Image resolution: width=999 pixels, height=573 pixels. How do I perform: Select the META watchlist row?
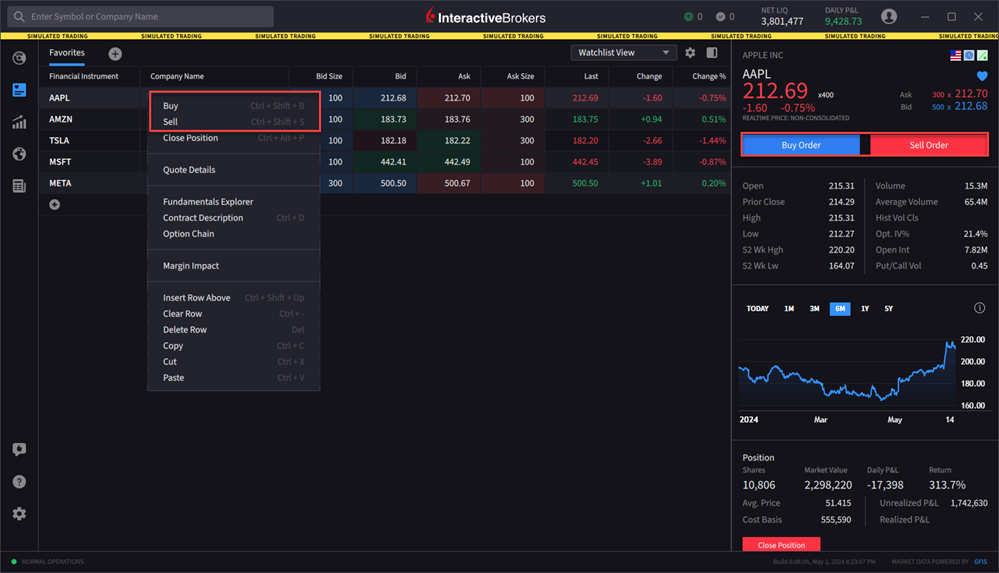(385, 183)
